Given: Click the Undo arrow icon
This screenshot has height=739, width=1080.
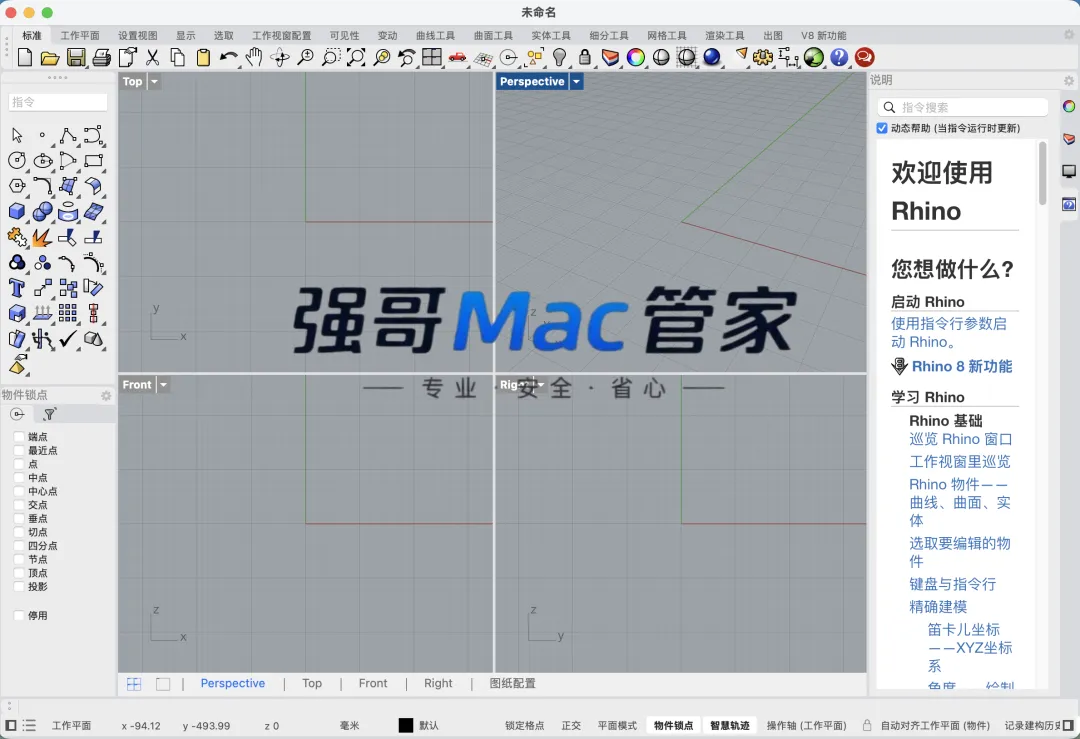Looking at the screenshot, I should tap(229, 57).
